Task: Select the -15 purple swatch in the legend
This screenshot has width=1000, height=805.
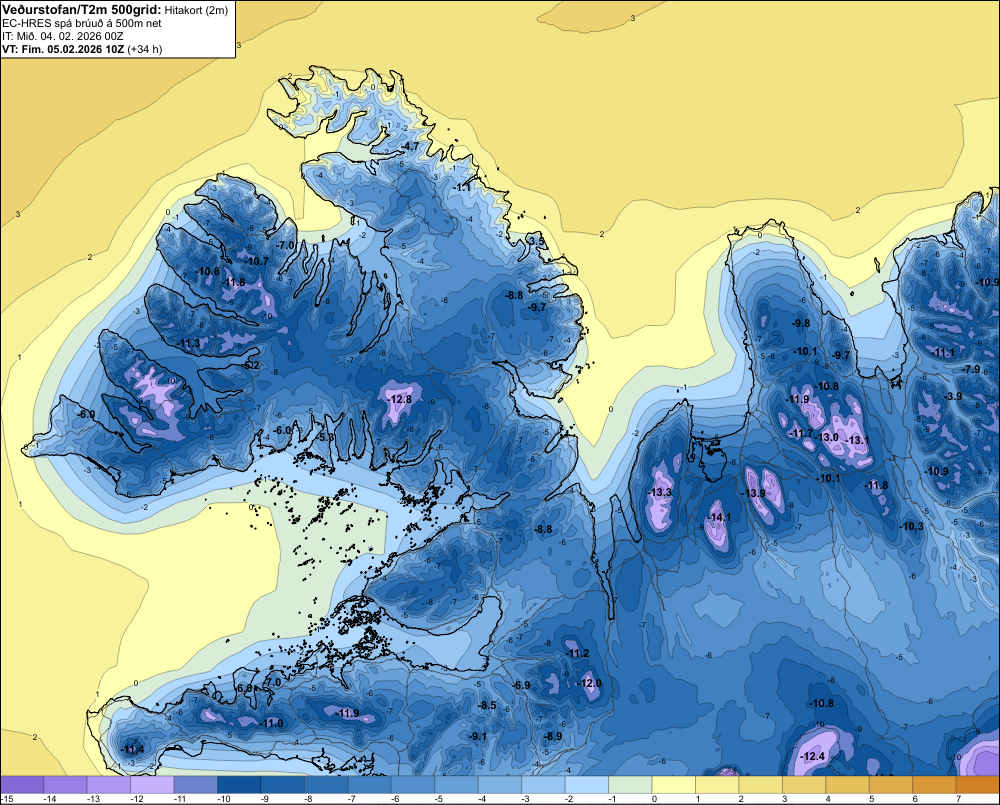Action: click(22, 785)
